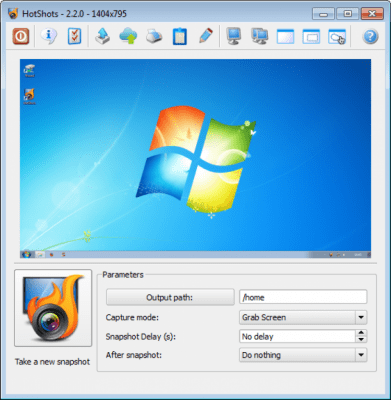Open the About info bubble icon
This screenshot has height=400, width=391.
[49, 36]
